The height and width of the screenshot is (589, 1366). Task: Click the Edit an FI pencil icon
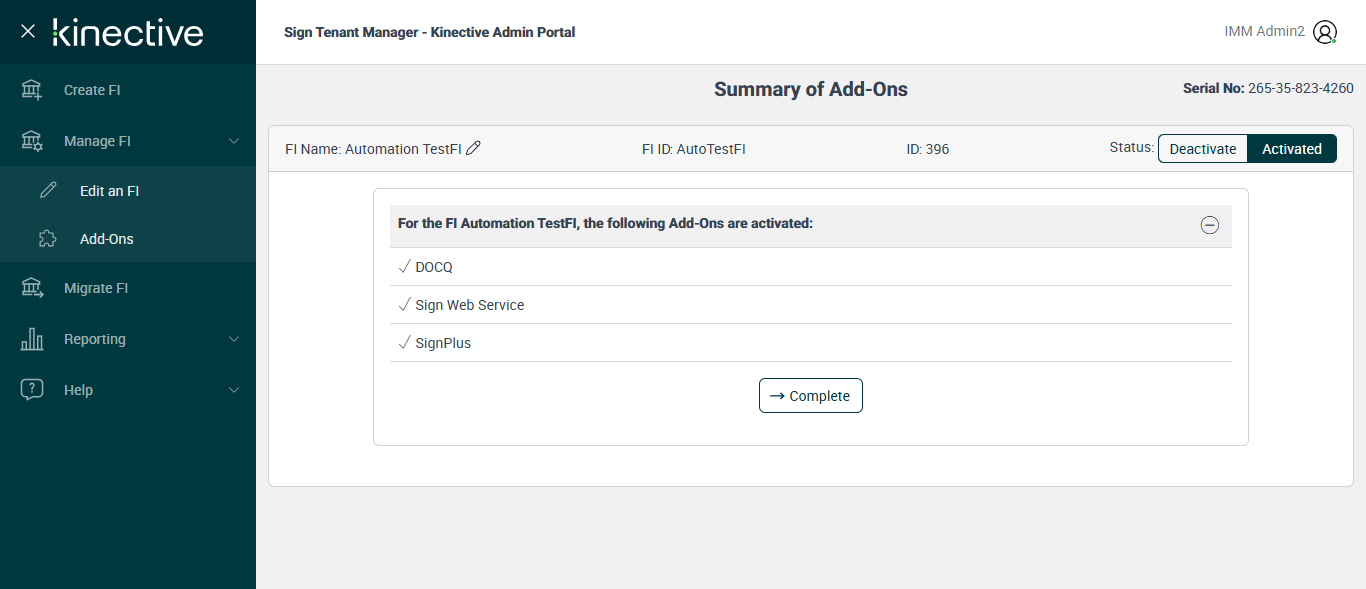[48, 190]
